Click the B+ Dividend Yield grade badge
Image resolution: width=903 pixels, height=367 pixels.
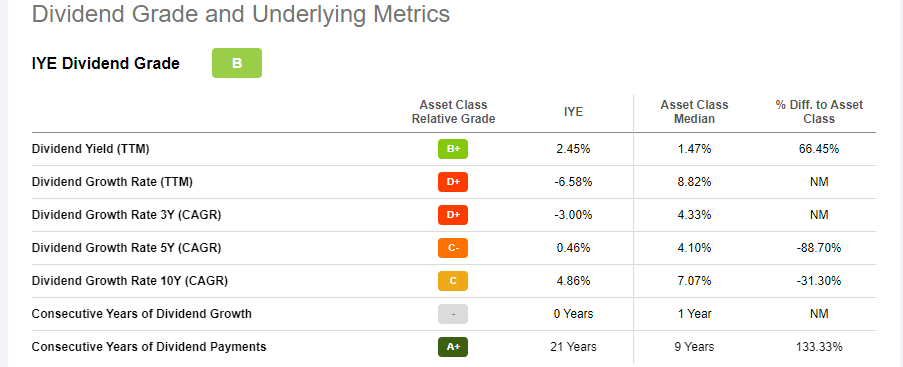tap(453, 149)
